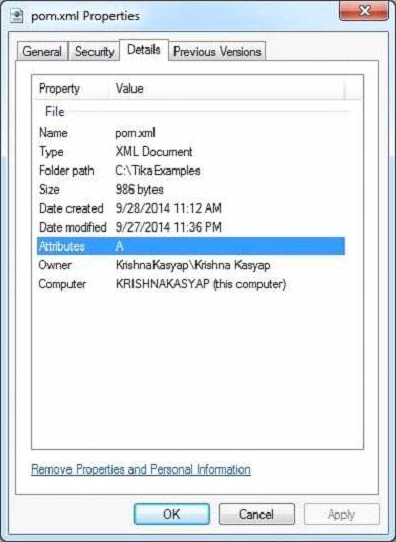Select the highlighted Attributes row
This screenshot has width=396, height=542.
(191, 246)
